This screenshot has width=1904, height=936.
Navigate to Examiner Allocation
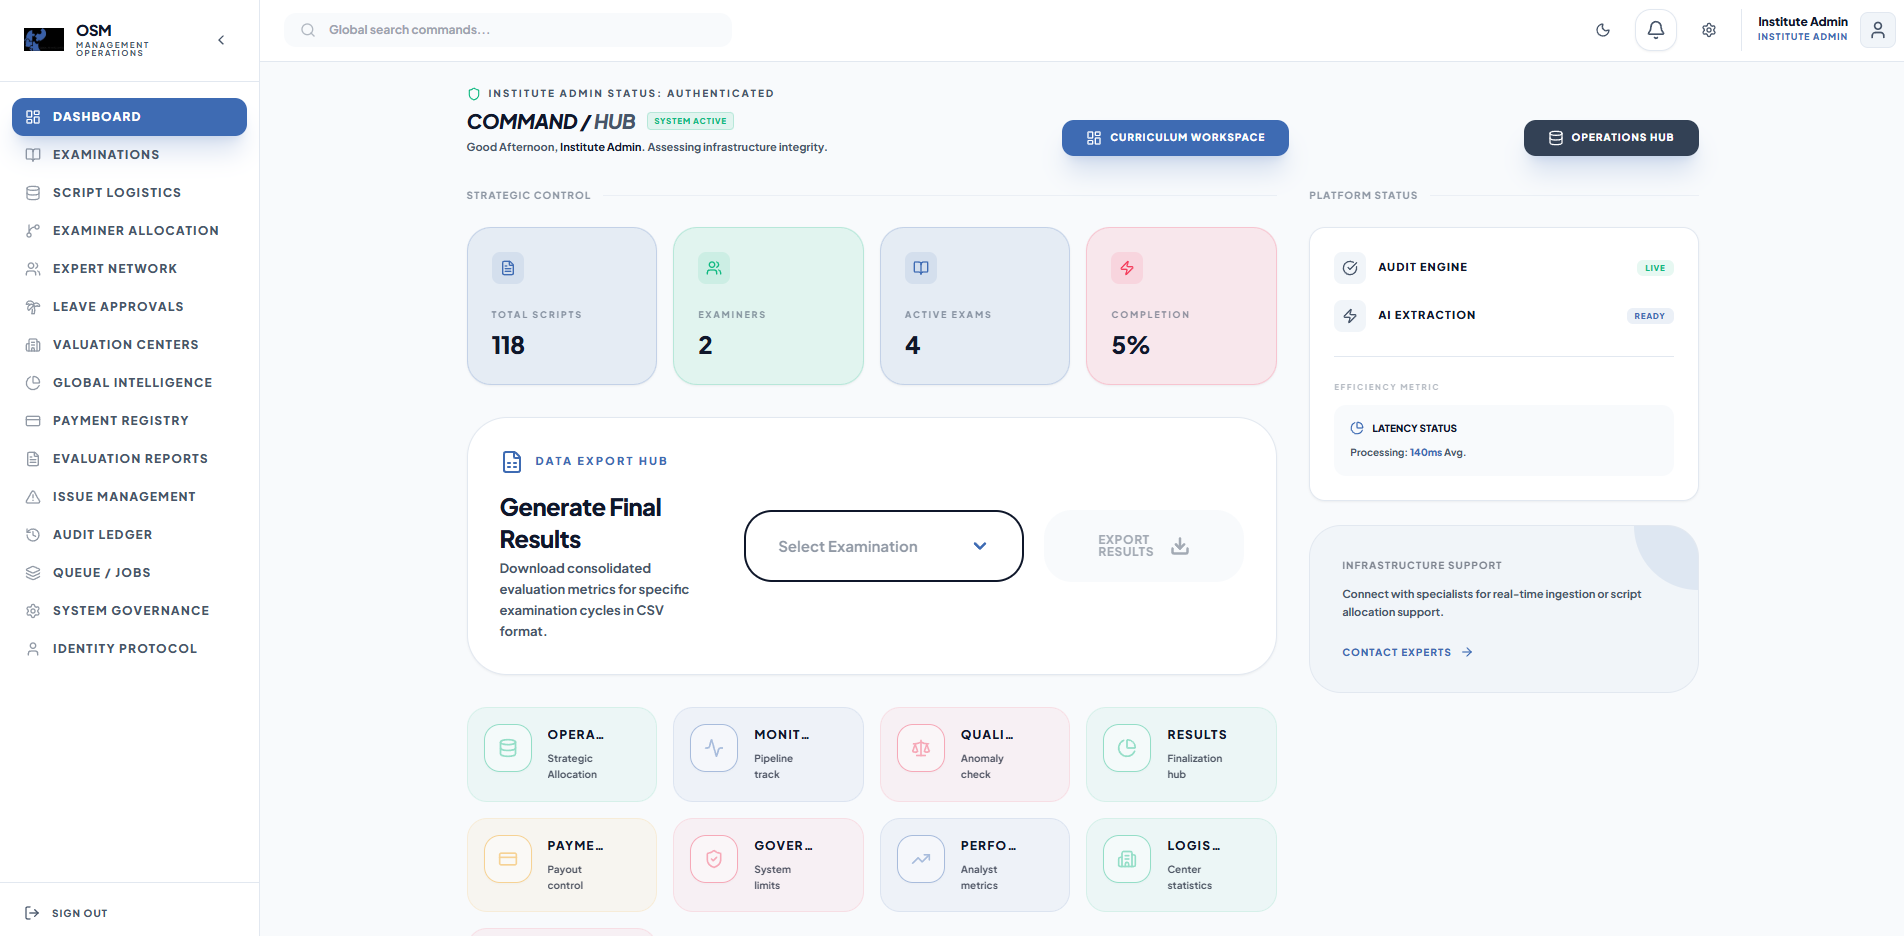[x=129, y=231]
